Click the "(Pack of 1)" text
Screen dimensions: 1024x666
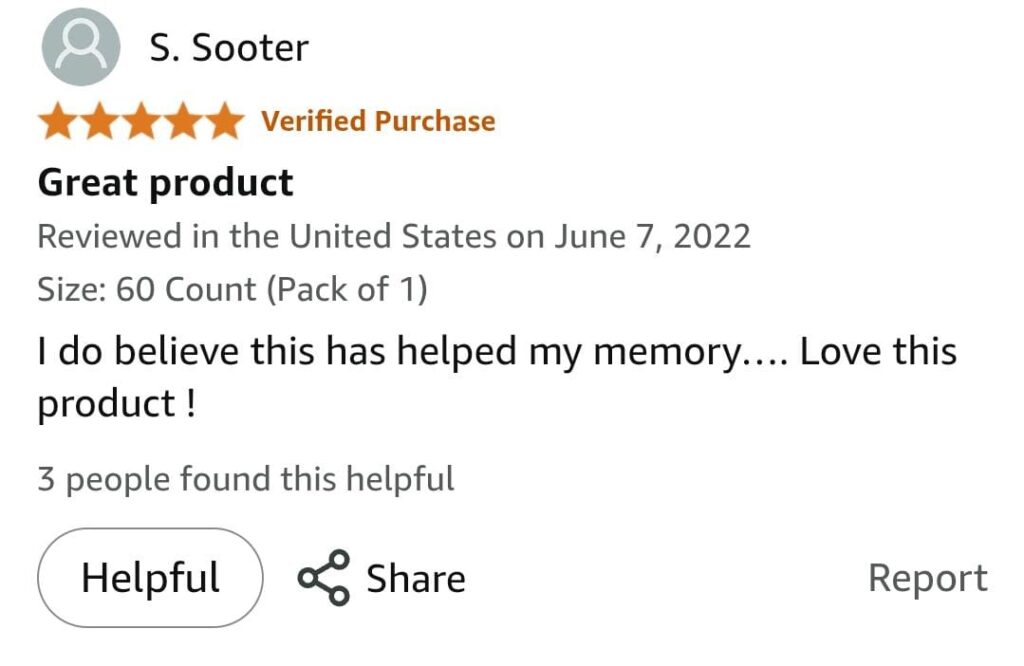click(x=346, y=290)
